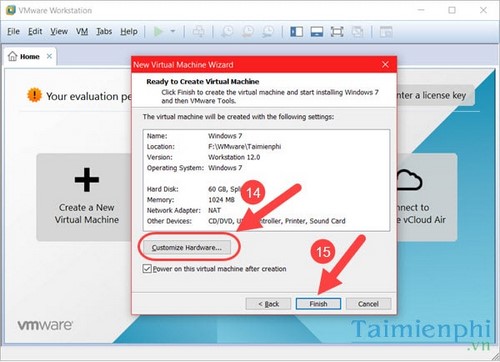Screen dimensions: 500x362
Task: Click the Unity mode toolbar icon
Action: coord(357,32)
